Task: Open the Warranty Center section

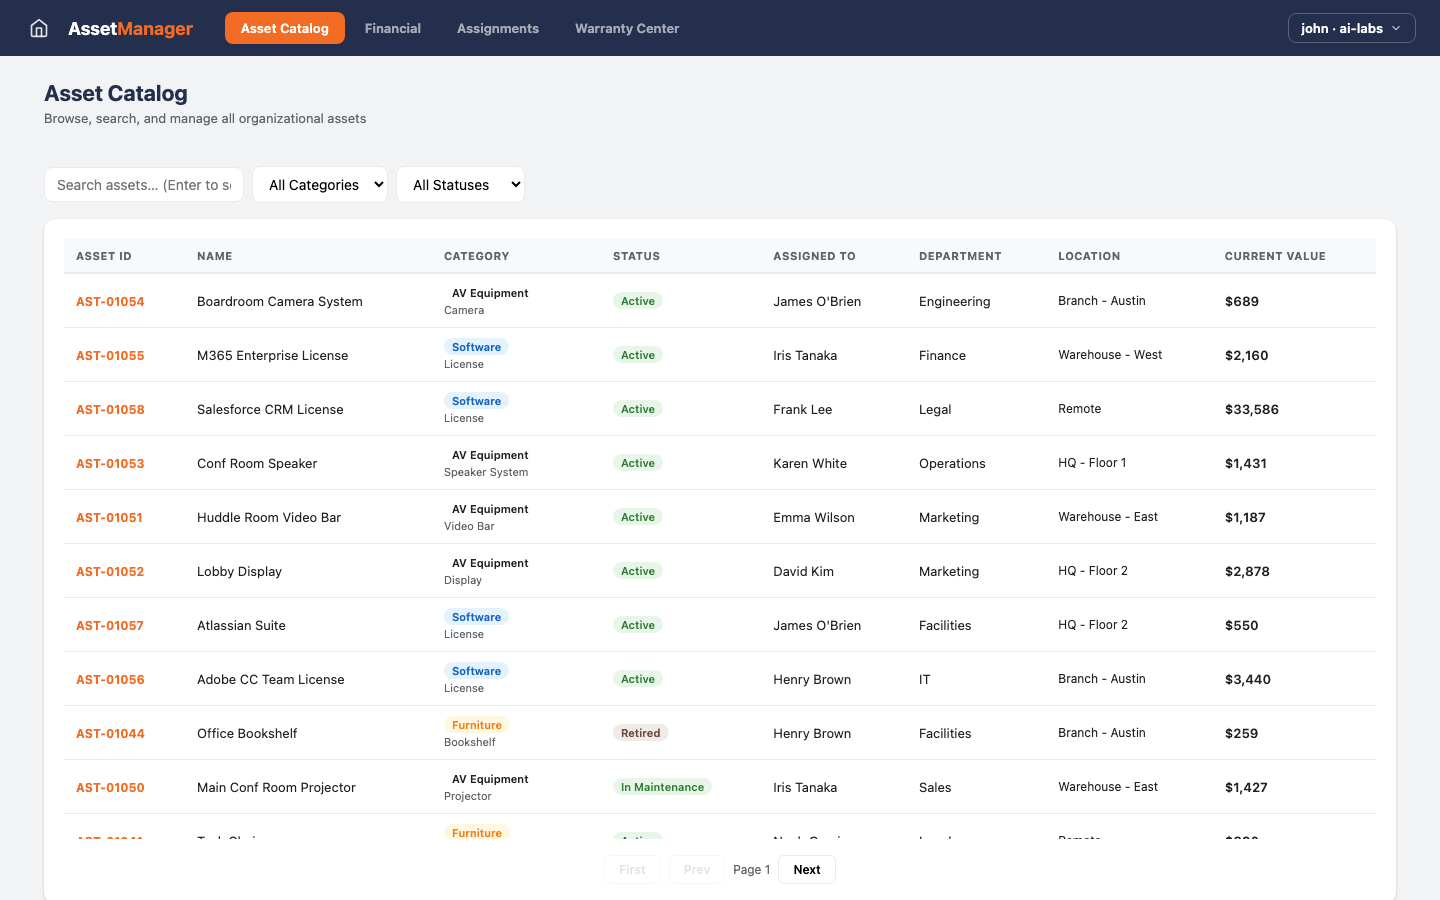Action: point(627,28)
